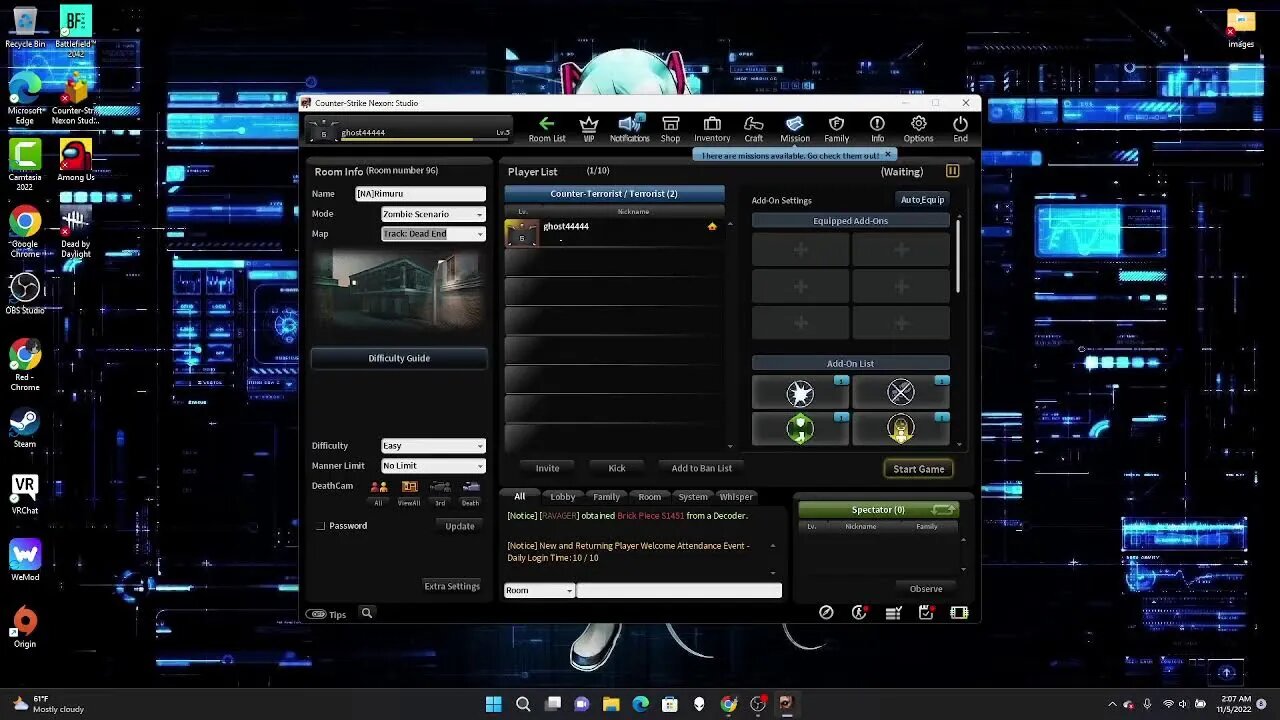
Task: Open the Difficulty Guide
Action: pos(399,358)
